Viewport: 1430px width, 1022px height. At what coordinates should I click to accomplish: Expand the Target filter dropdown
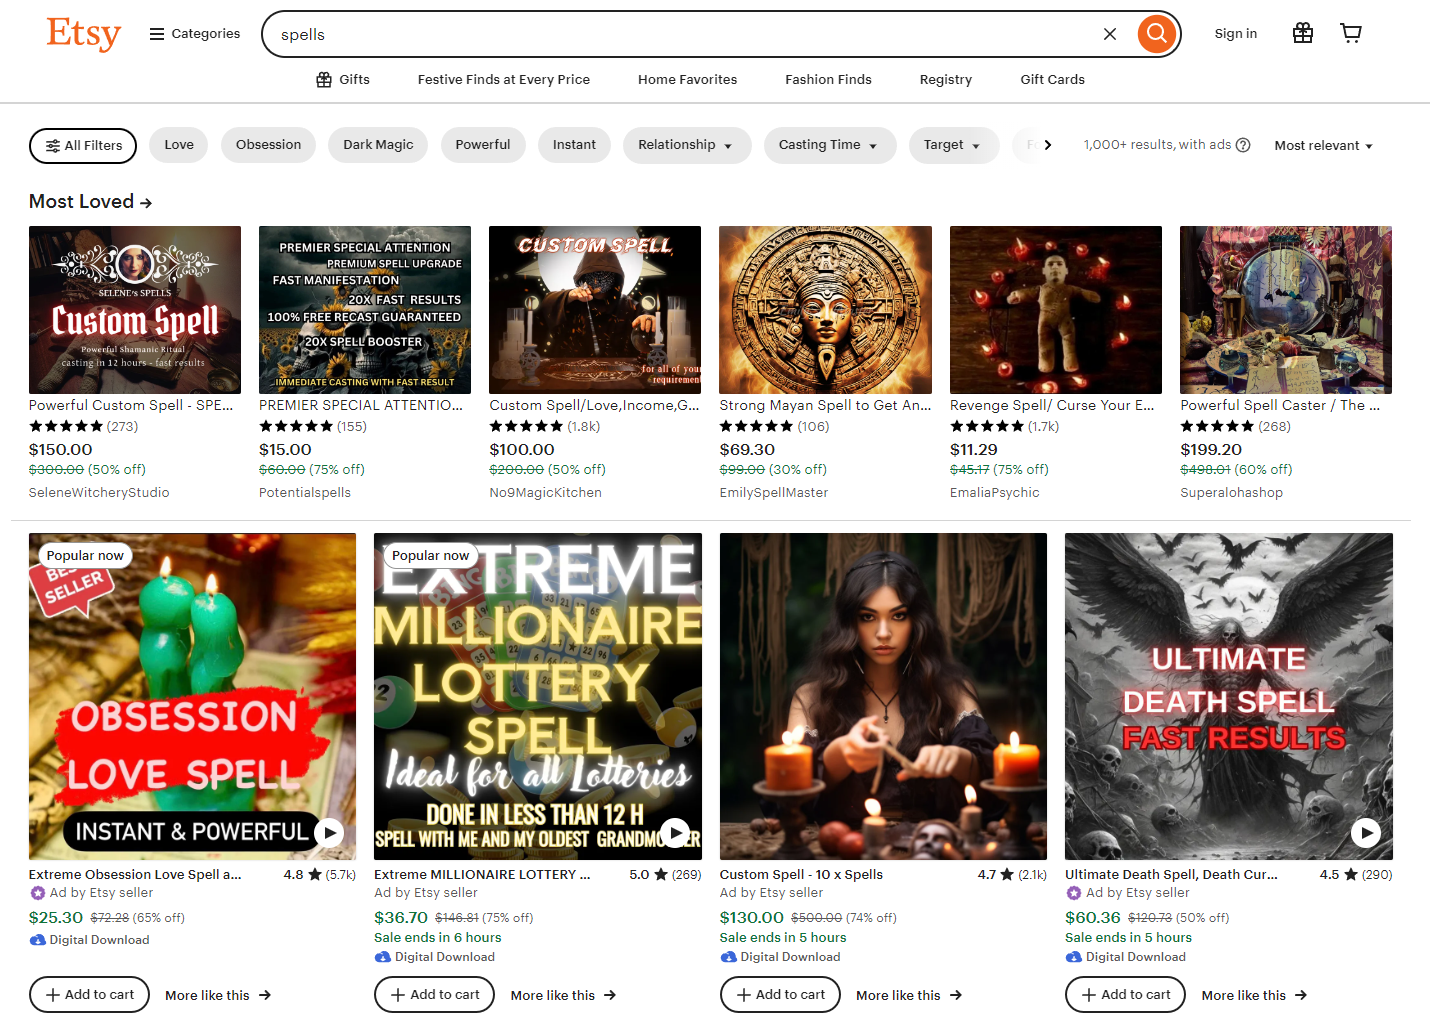953,145
